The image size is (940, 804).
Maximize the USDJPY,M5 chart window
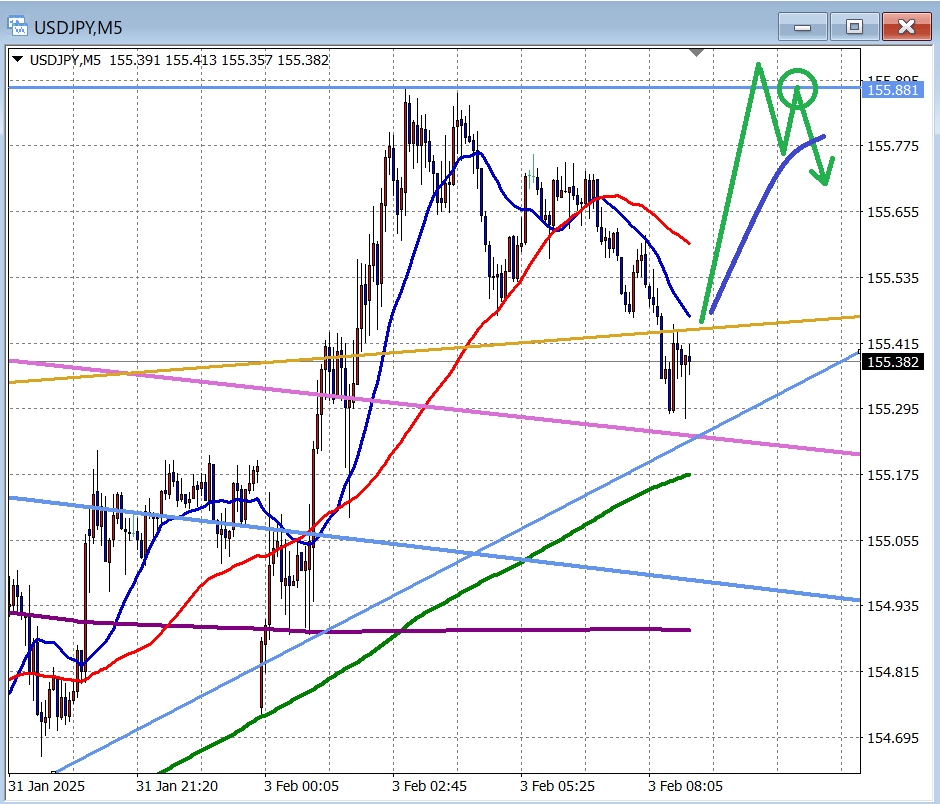[x=854, y=27]
